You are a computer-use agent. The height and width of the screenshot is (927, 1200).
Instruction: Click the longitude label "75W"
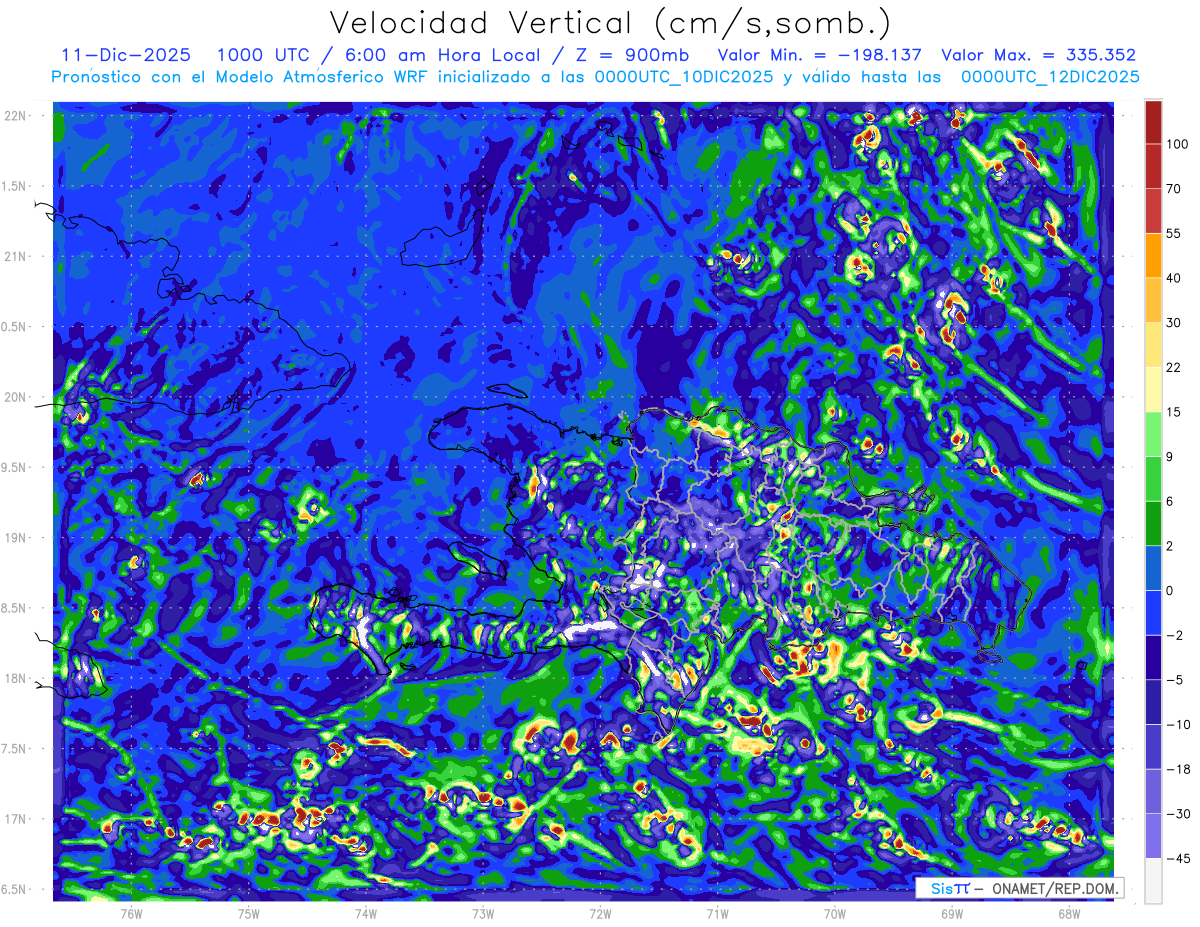pos(248,914)
